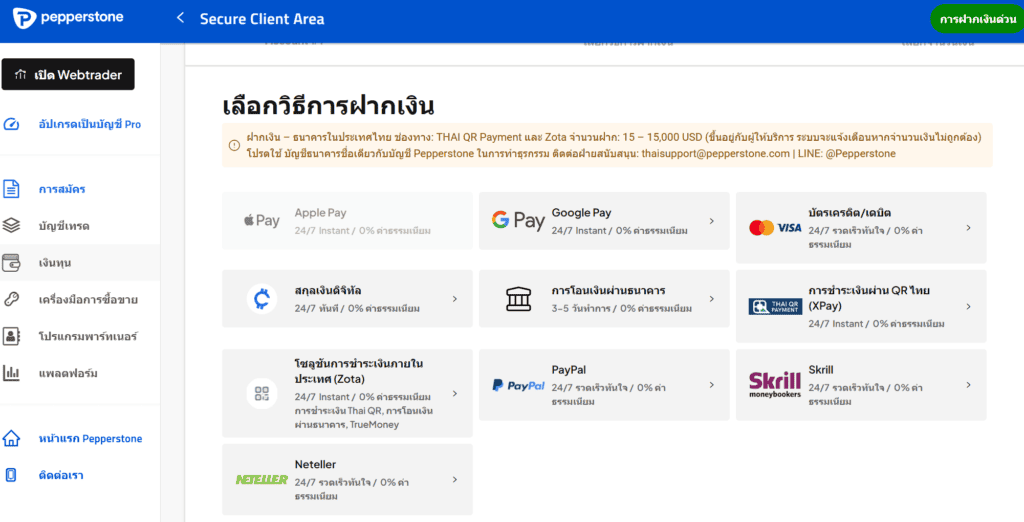This screenshot has height=522, width=1024.
Task: Open ติดต่อเรา link
Action: tap(61, 475)
